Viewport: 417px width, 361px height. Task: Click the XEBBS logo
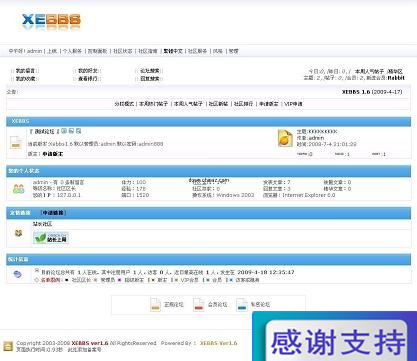click(x=51, y=20)
